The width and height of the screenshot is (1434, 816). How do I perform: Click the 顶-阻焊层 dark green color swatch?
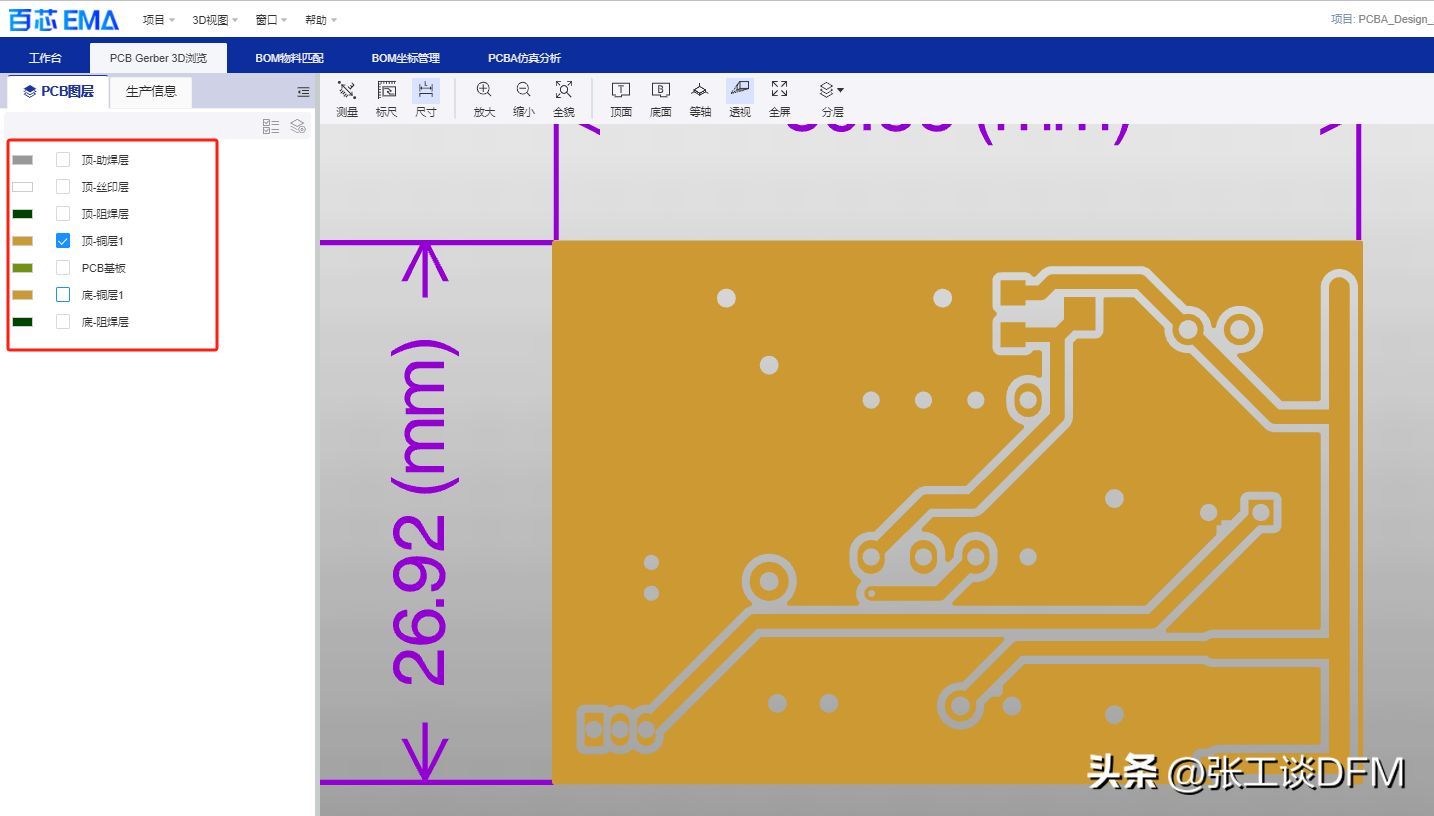(x=22, y=214)
